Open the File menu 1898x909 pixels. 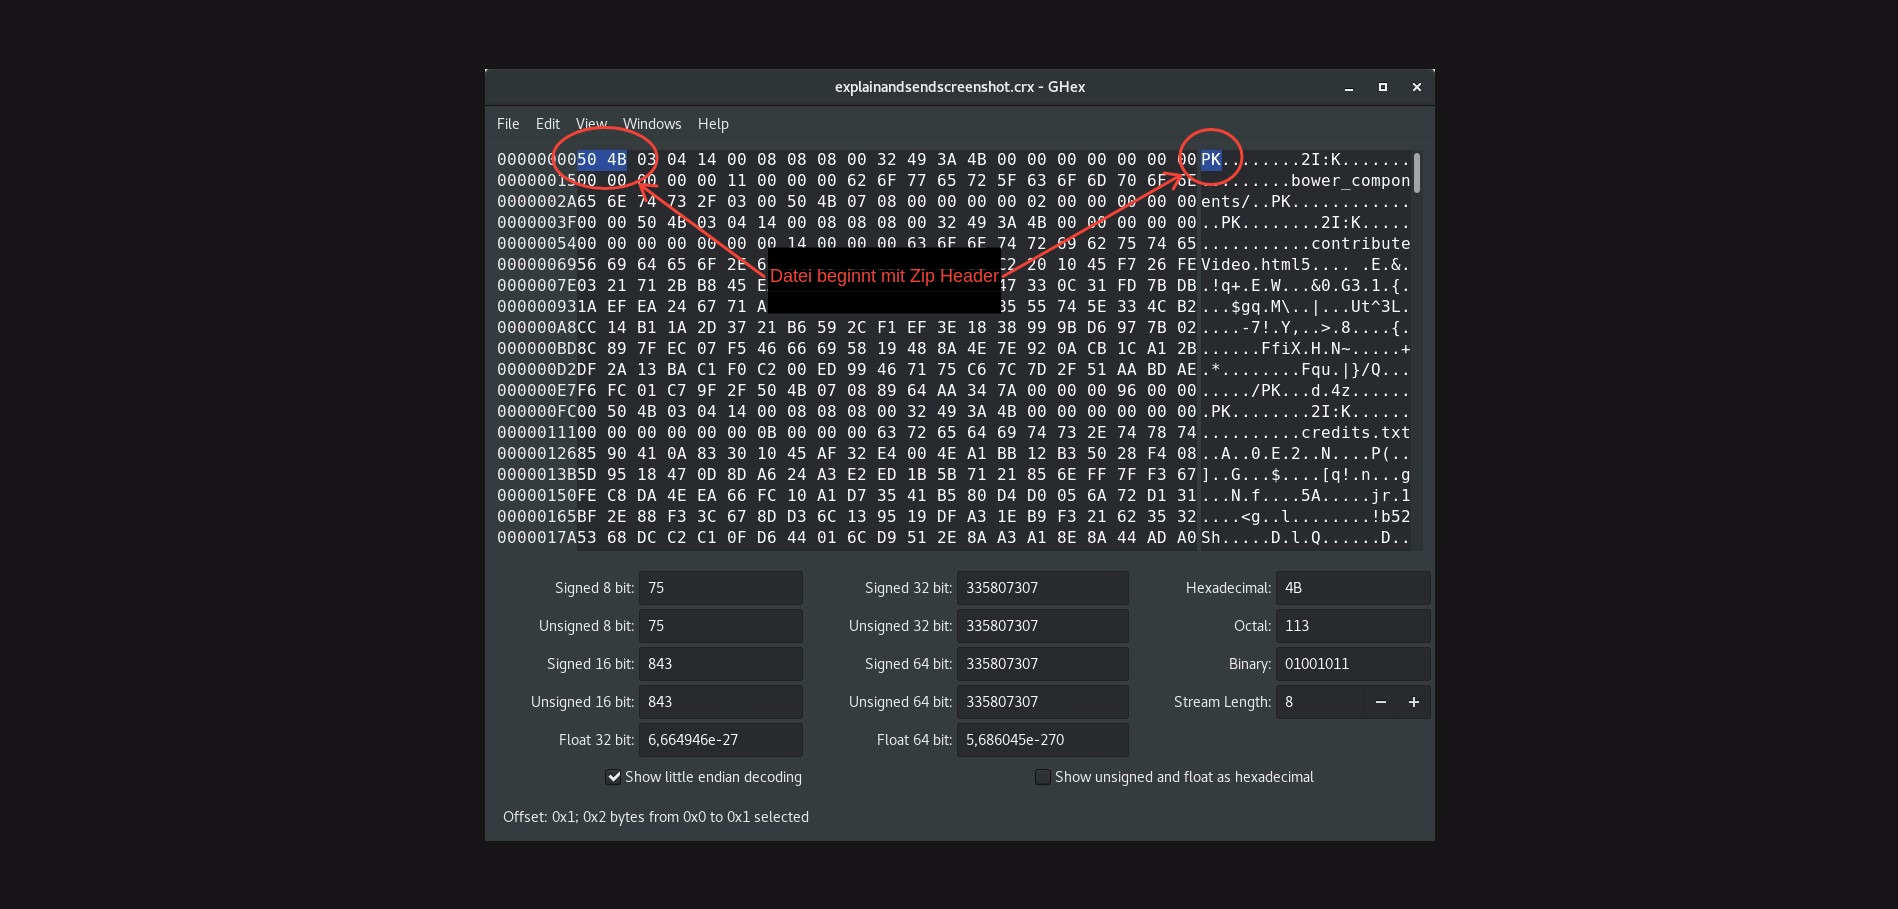pyautogui.click(x=508, y=124)
